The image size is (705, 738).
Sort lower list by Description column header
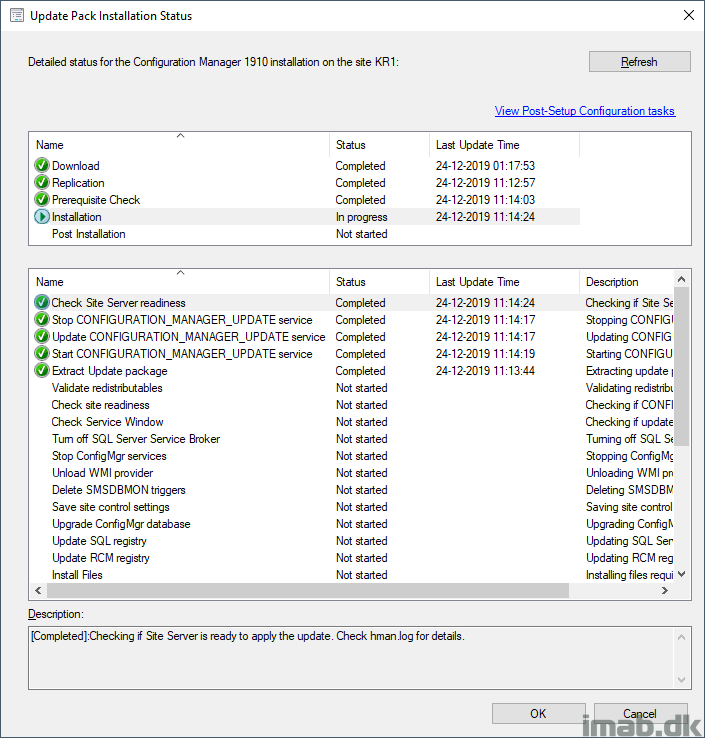[x=626, y=281]
